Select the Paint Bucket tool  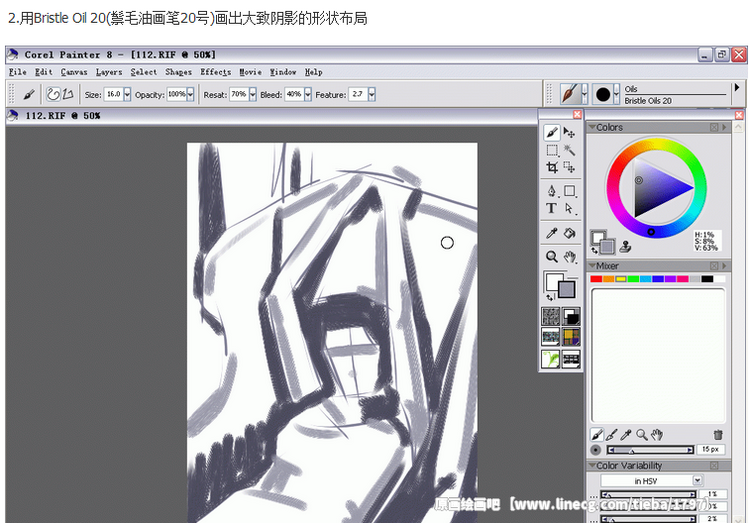click(569, 233)
